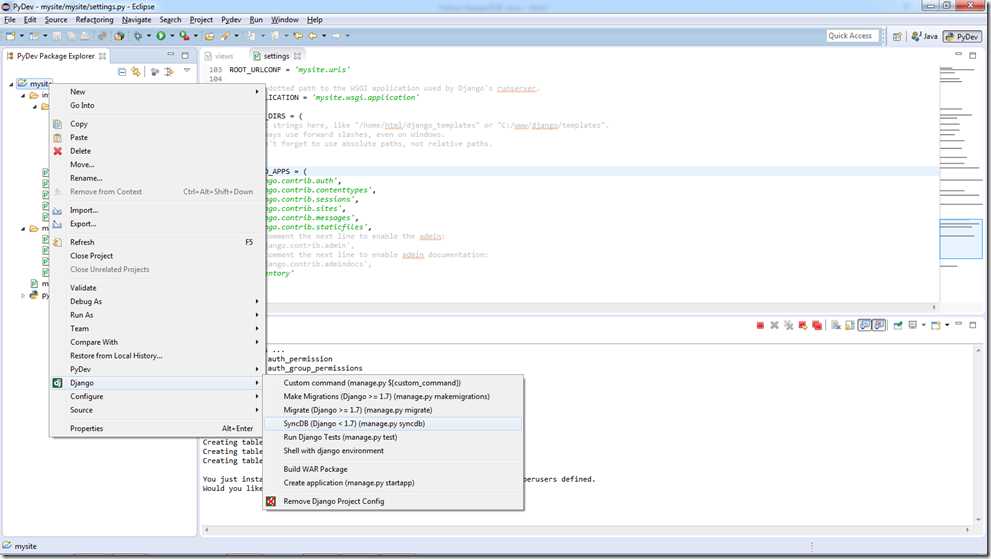Click the red Terminate console button

click(760, 325)
